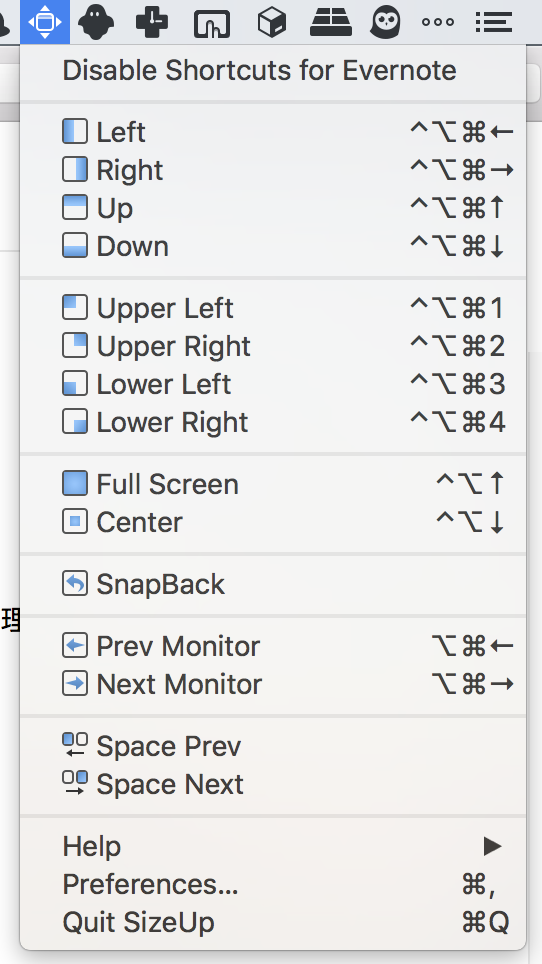Open the ghost icon in menu bar
This screenshot has height=964, width=542.
pos(96,22)
